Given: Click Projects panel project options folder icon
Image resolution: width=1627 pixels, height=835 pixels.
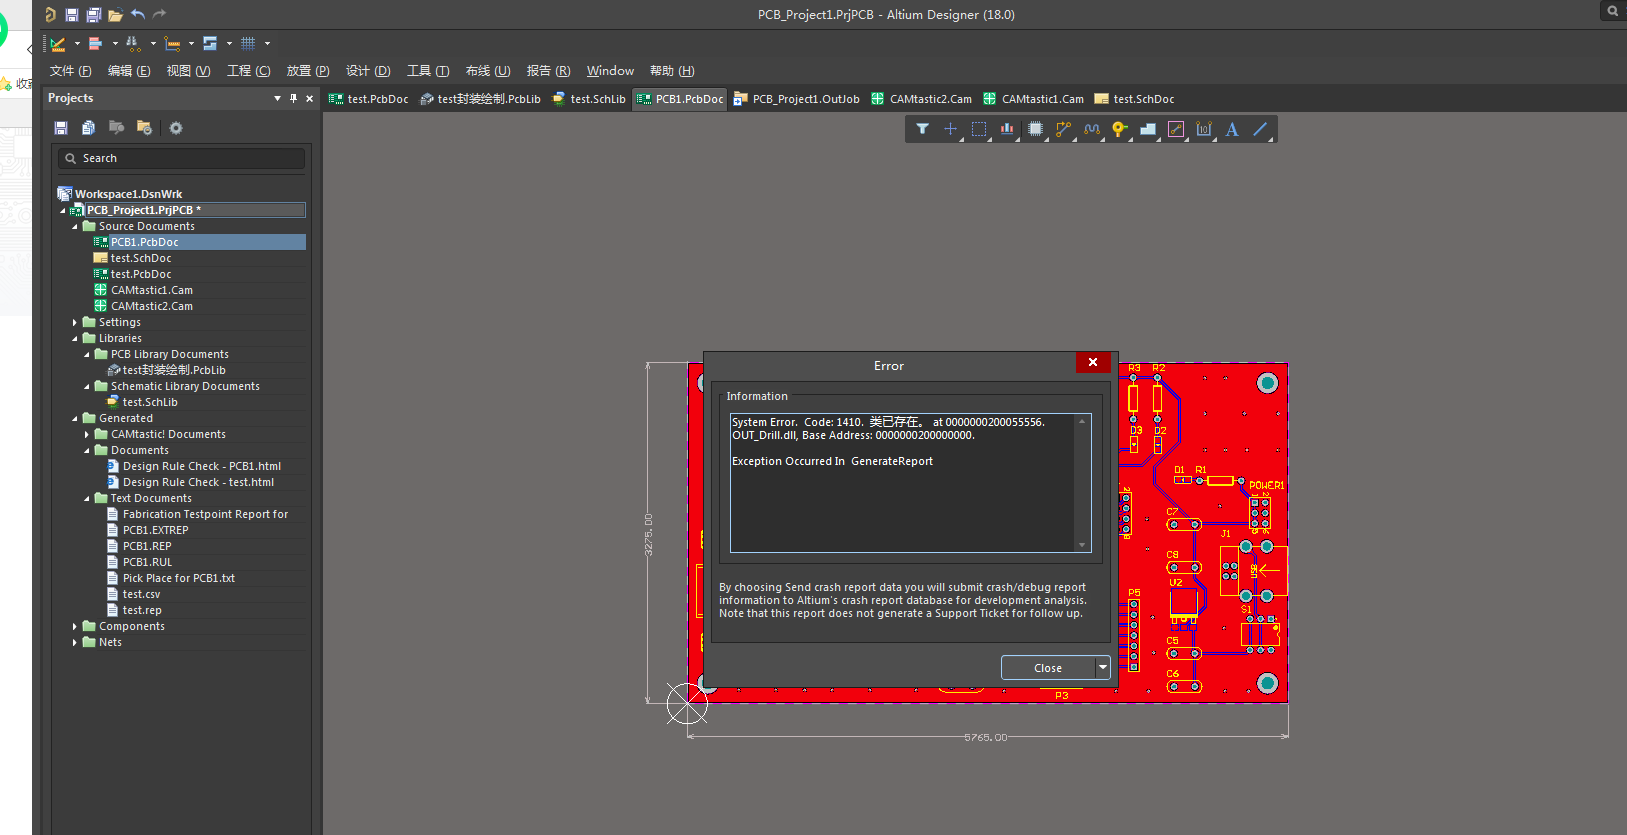Looking at the screenshot, I should point(145,128).
